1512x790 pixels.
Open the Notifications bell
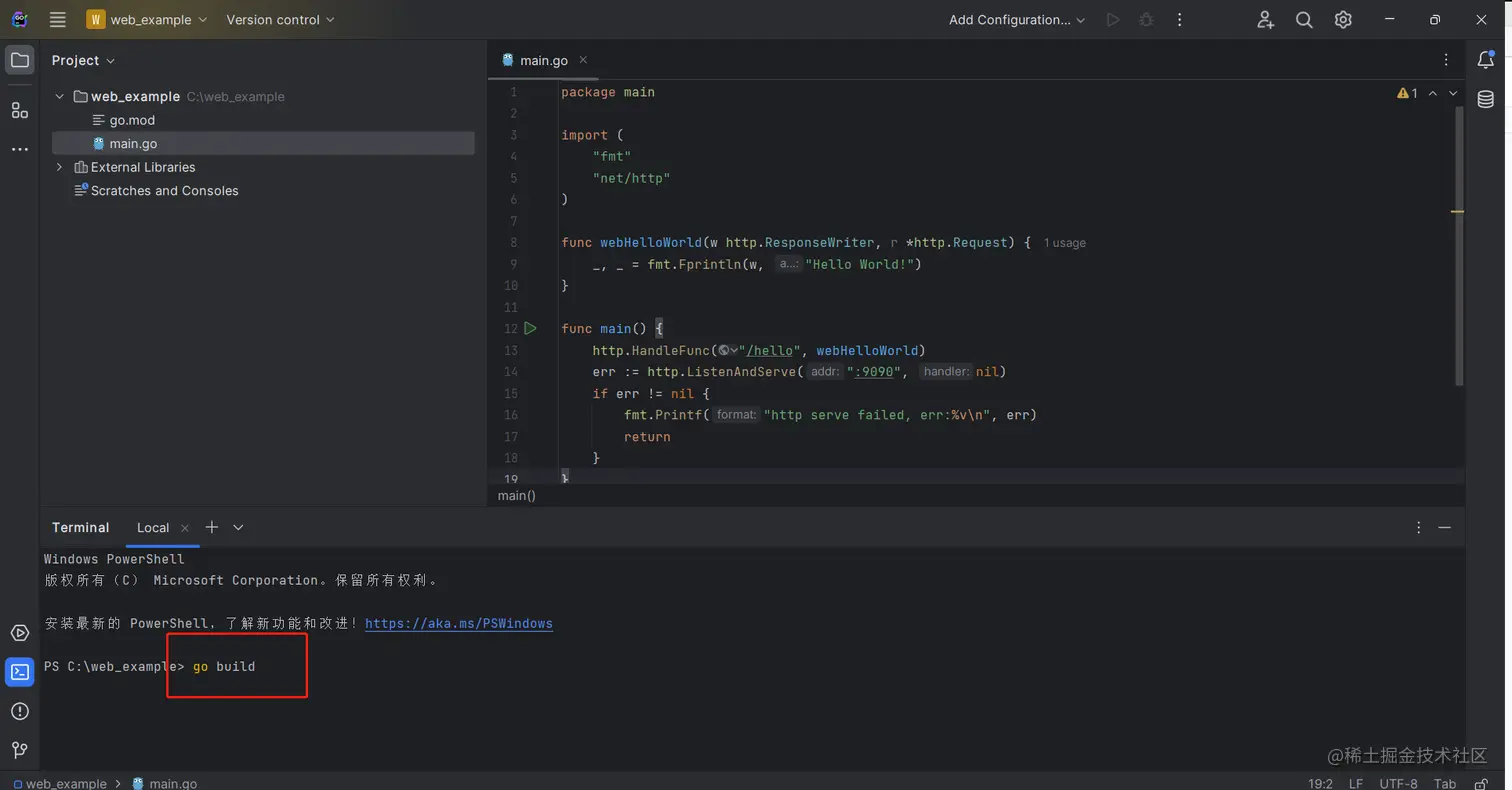(1486, 60)
